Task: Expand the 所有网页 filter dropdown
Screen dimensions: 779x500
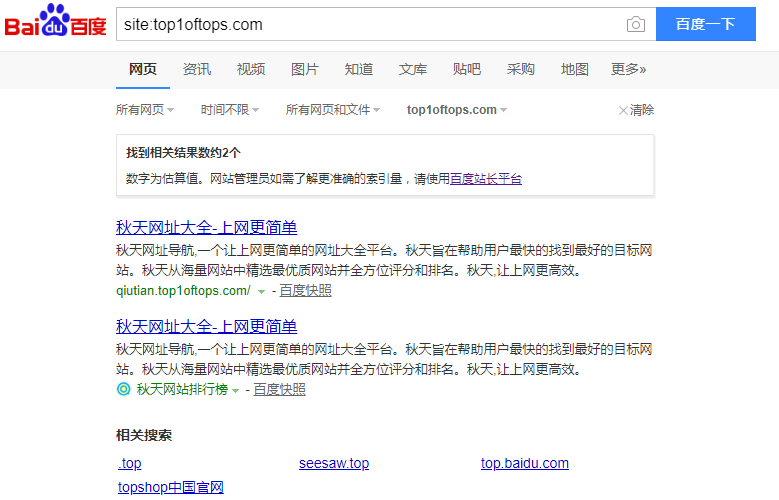Action: coord(145,110)
